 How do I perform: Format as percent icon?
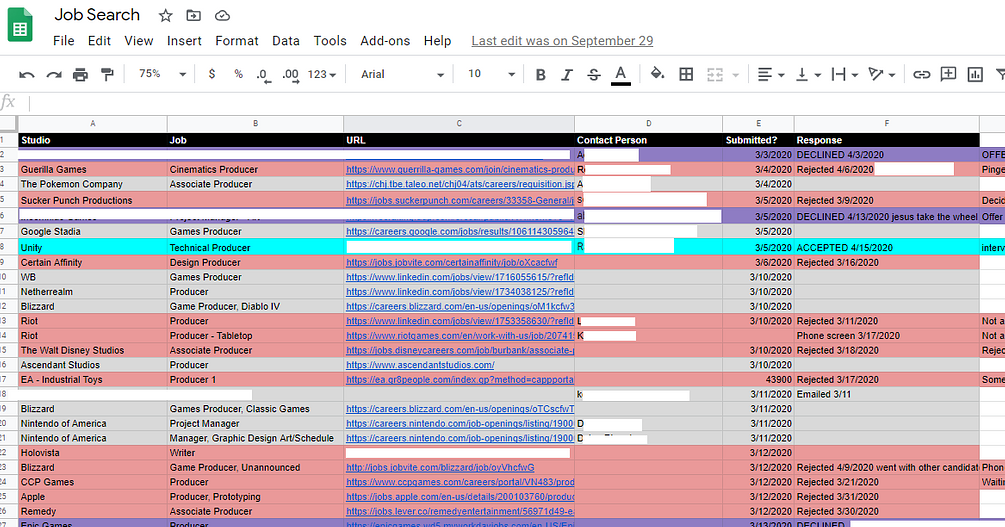238,74
